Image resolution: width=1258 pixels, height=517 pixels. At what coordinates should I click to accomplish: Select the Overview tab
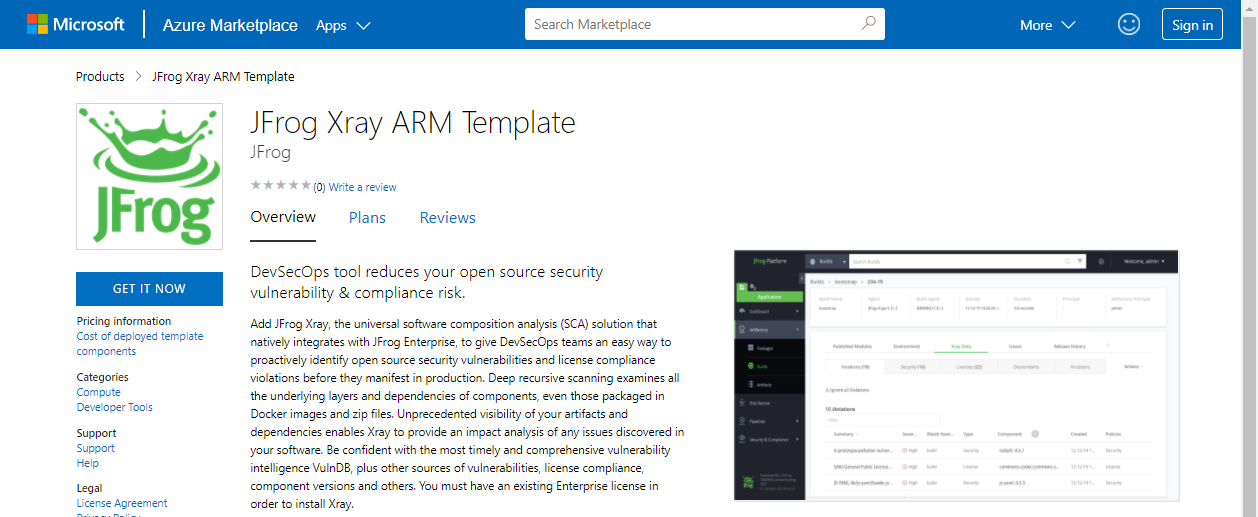click(x=283, y=217)
